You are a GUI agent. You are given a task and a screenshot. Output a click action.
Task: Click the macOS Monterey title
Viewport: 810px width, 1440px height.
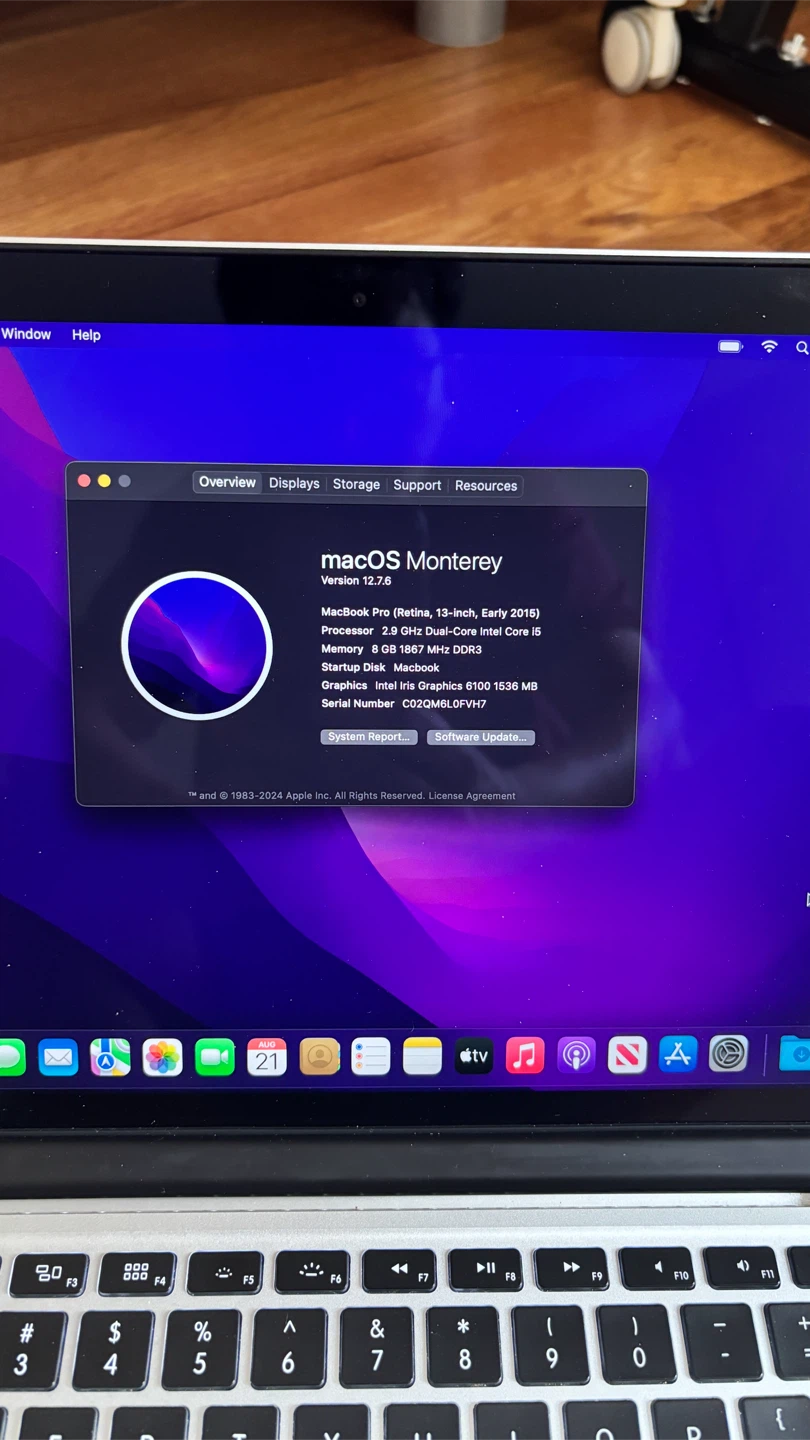tap(411, 560)
